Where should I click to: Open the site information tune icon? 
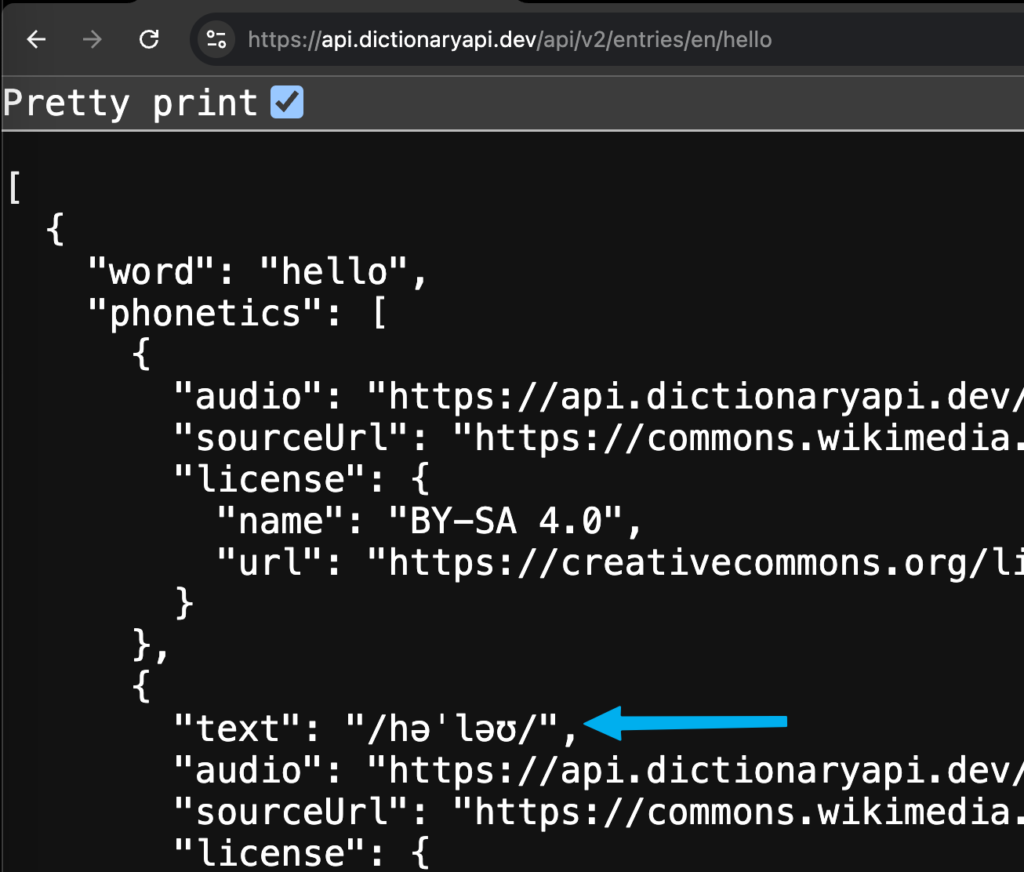coord(216,40)
